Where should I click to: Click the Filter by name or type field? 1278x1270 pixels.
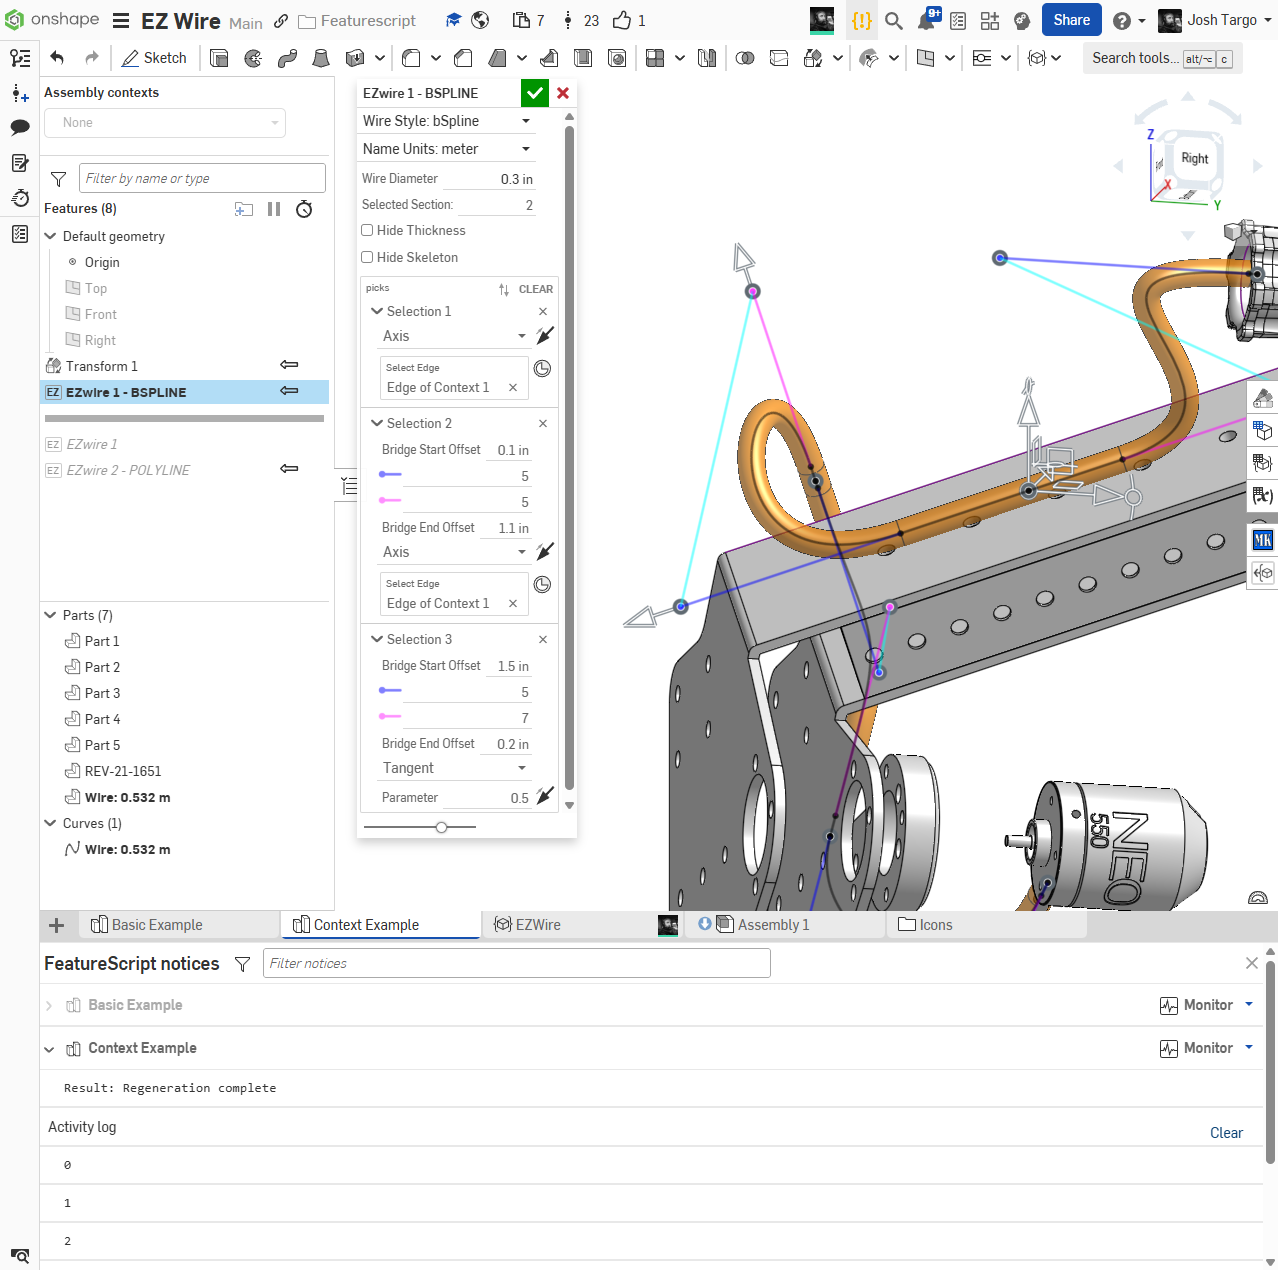click(x=202, y=178)
